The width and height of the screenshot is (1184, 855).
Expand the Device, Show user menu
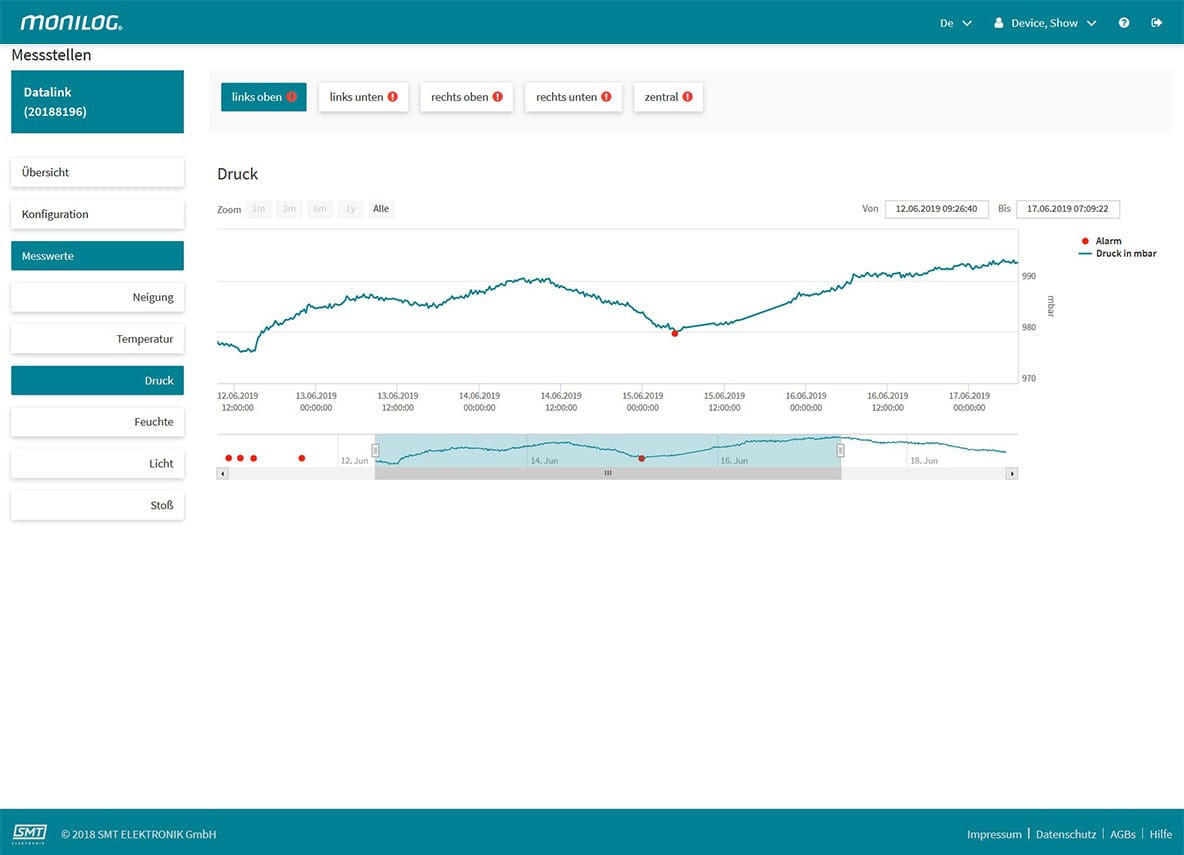pos(1045,23)
